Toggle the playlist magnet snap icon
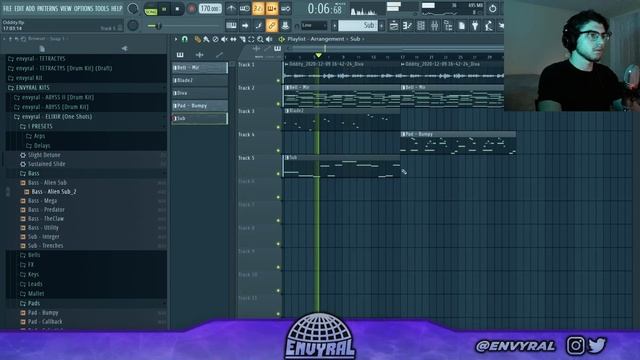This screenshot has height=360, width=640. [184, 39]
